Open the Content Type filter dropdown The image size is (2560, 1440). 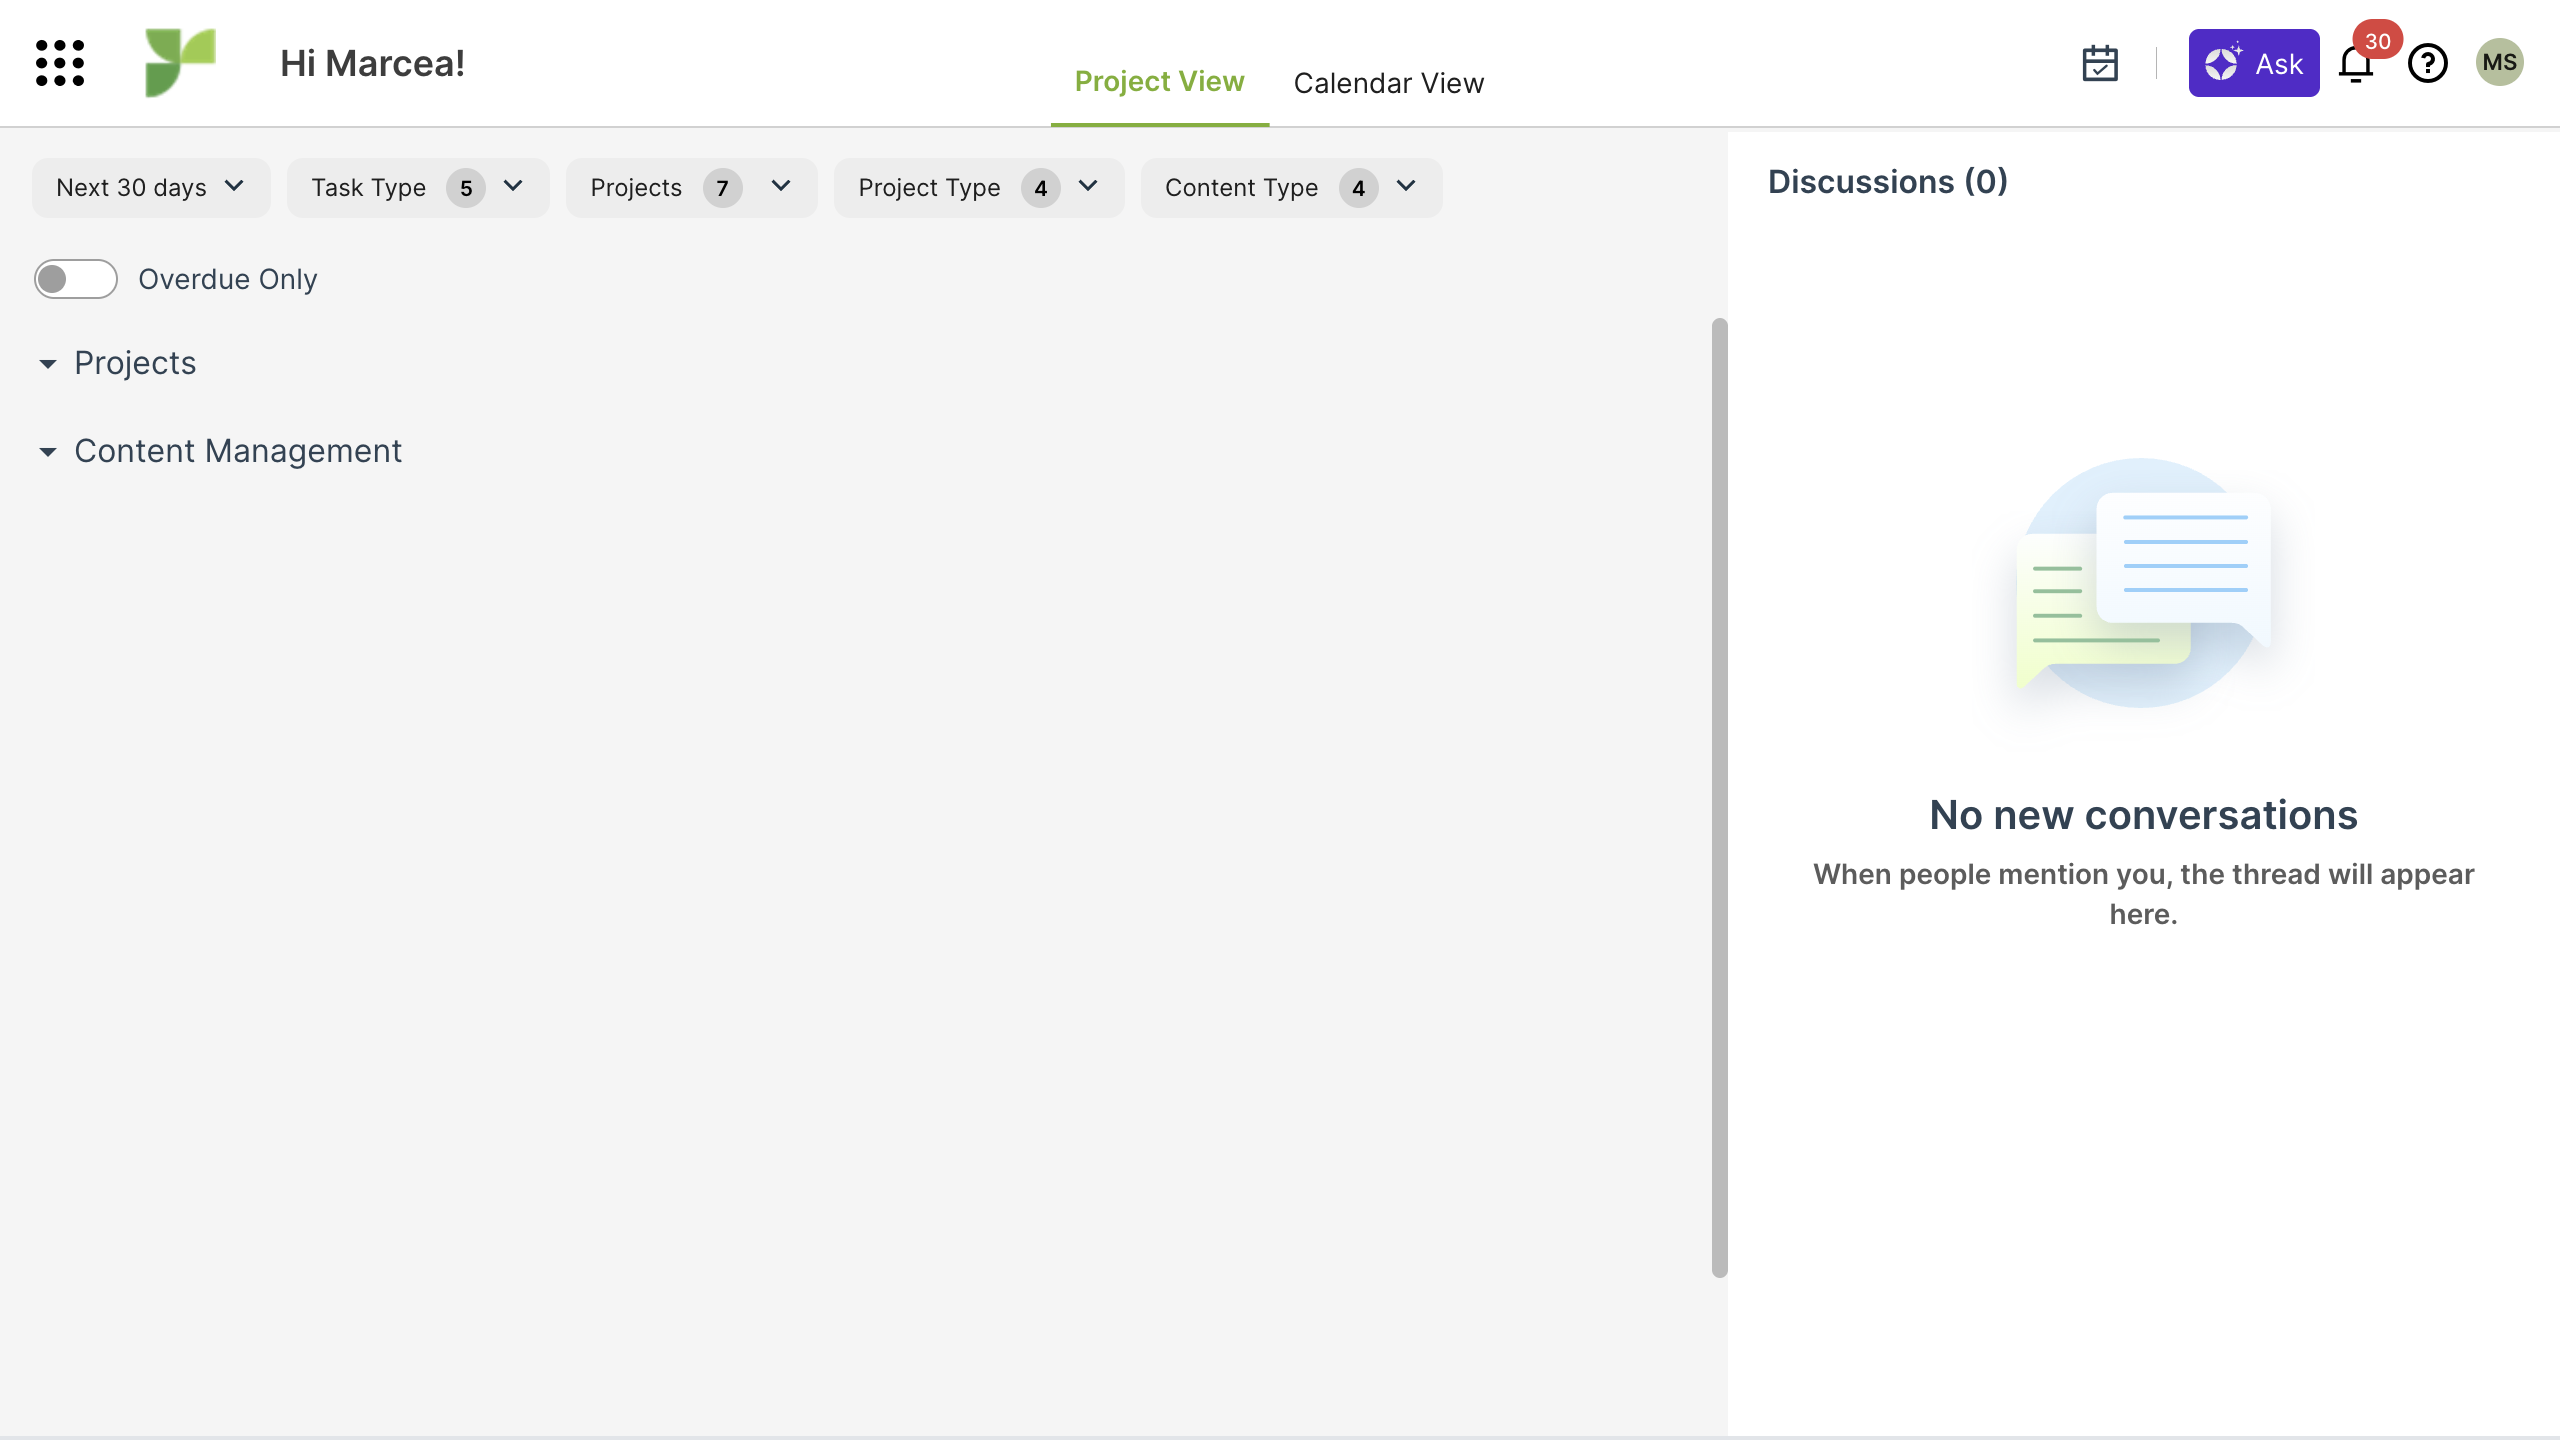click(1290, 188)
